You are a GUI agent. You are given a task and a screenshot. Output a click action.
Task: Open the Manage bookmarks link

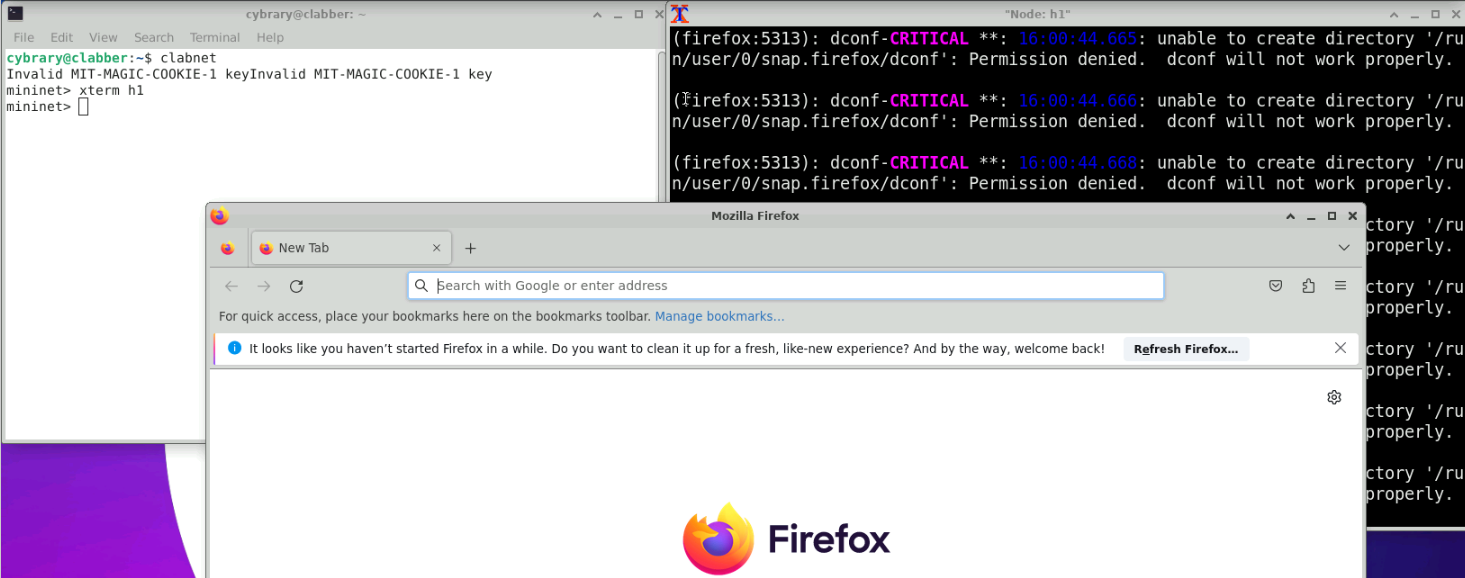719,316
